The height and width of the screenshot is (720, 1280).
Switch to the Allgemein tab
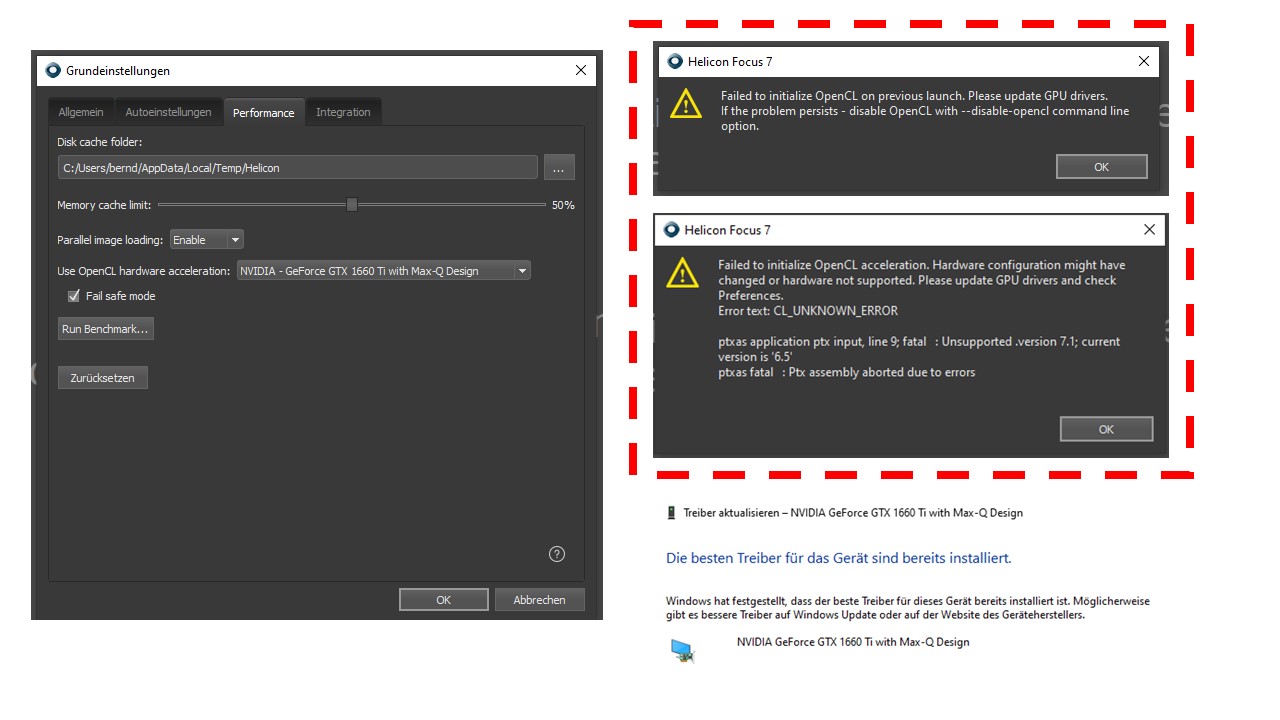point(81,112)
